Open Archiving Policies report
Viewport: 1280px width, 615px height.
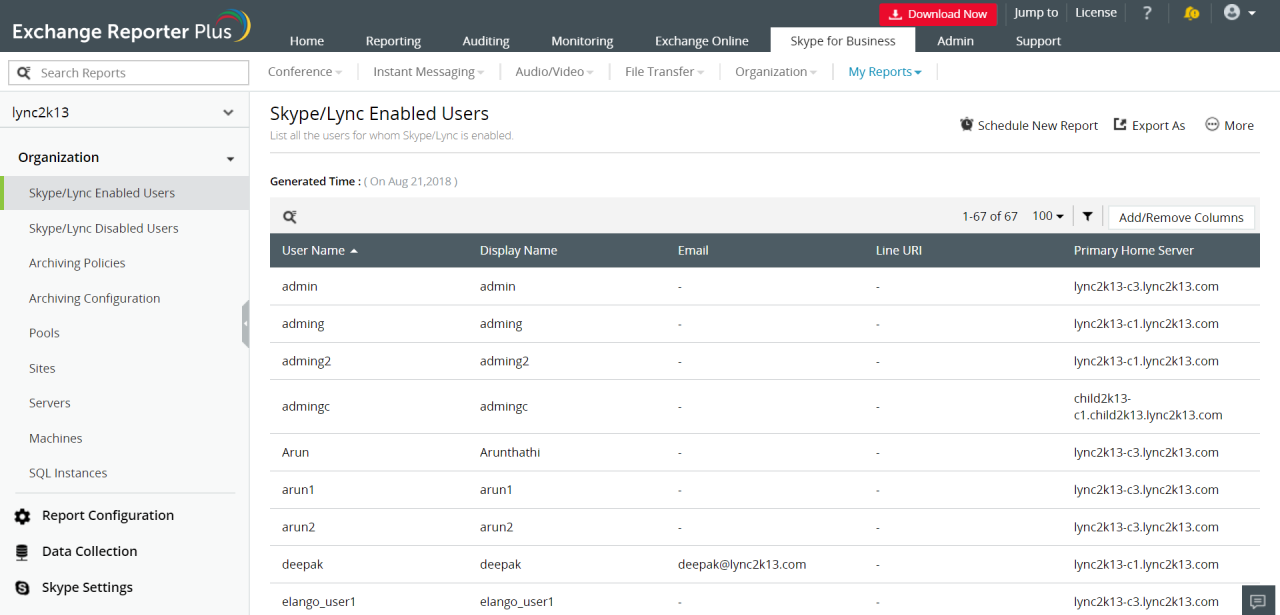[x=77, y=263]
